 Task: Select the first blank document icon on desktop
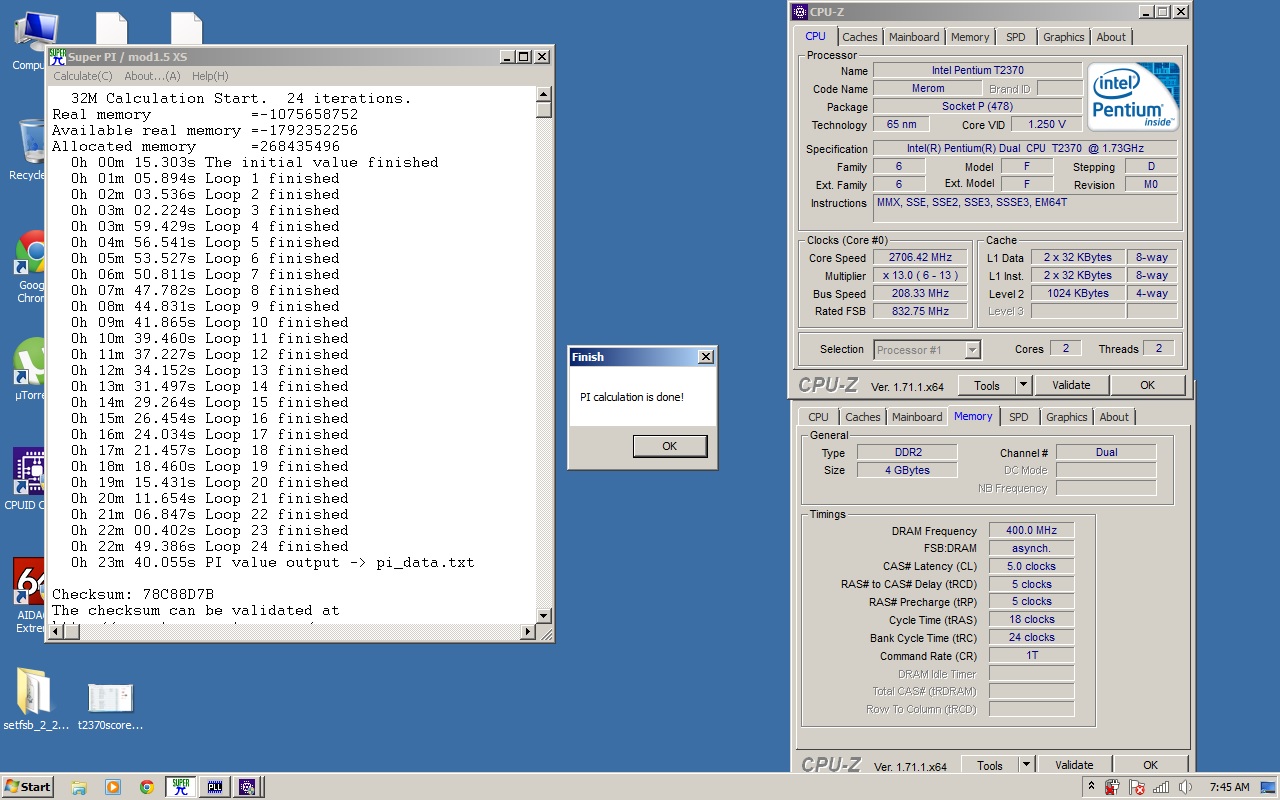tap(111, 28)
